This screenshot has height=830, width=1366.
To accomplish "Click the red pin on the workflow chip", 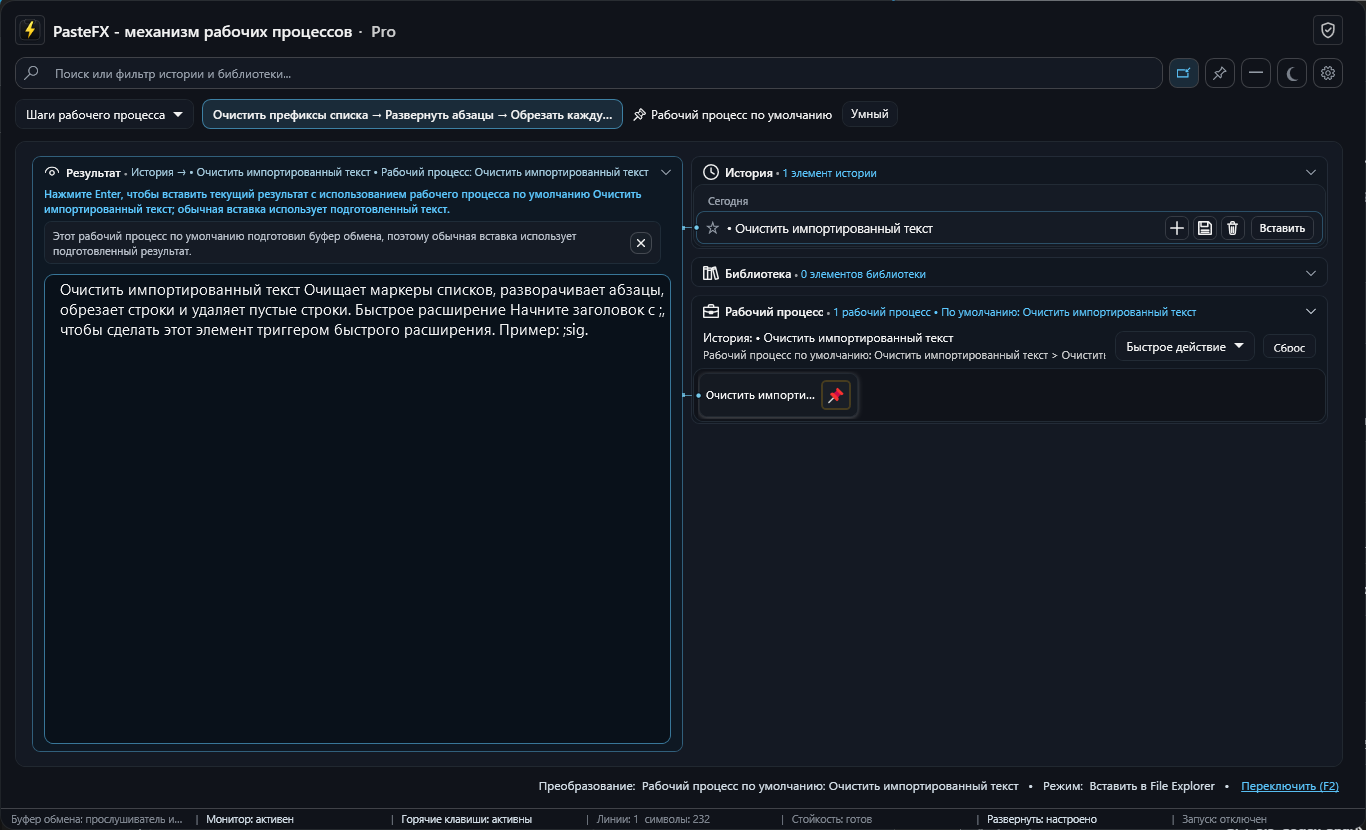I will pyautogui.click(x=836, y=396).
